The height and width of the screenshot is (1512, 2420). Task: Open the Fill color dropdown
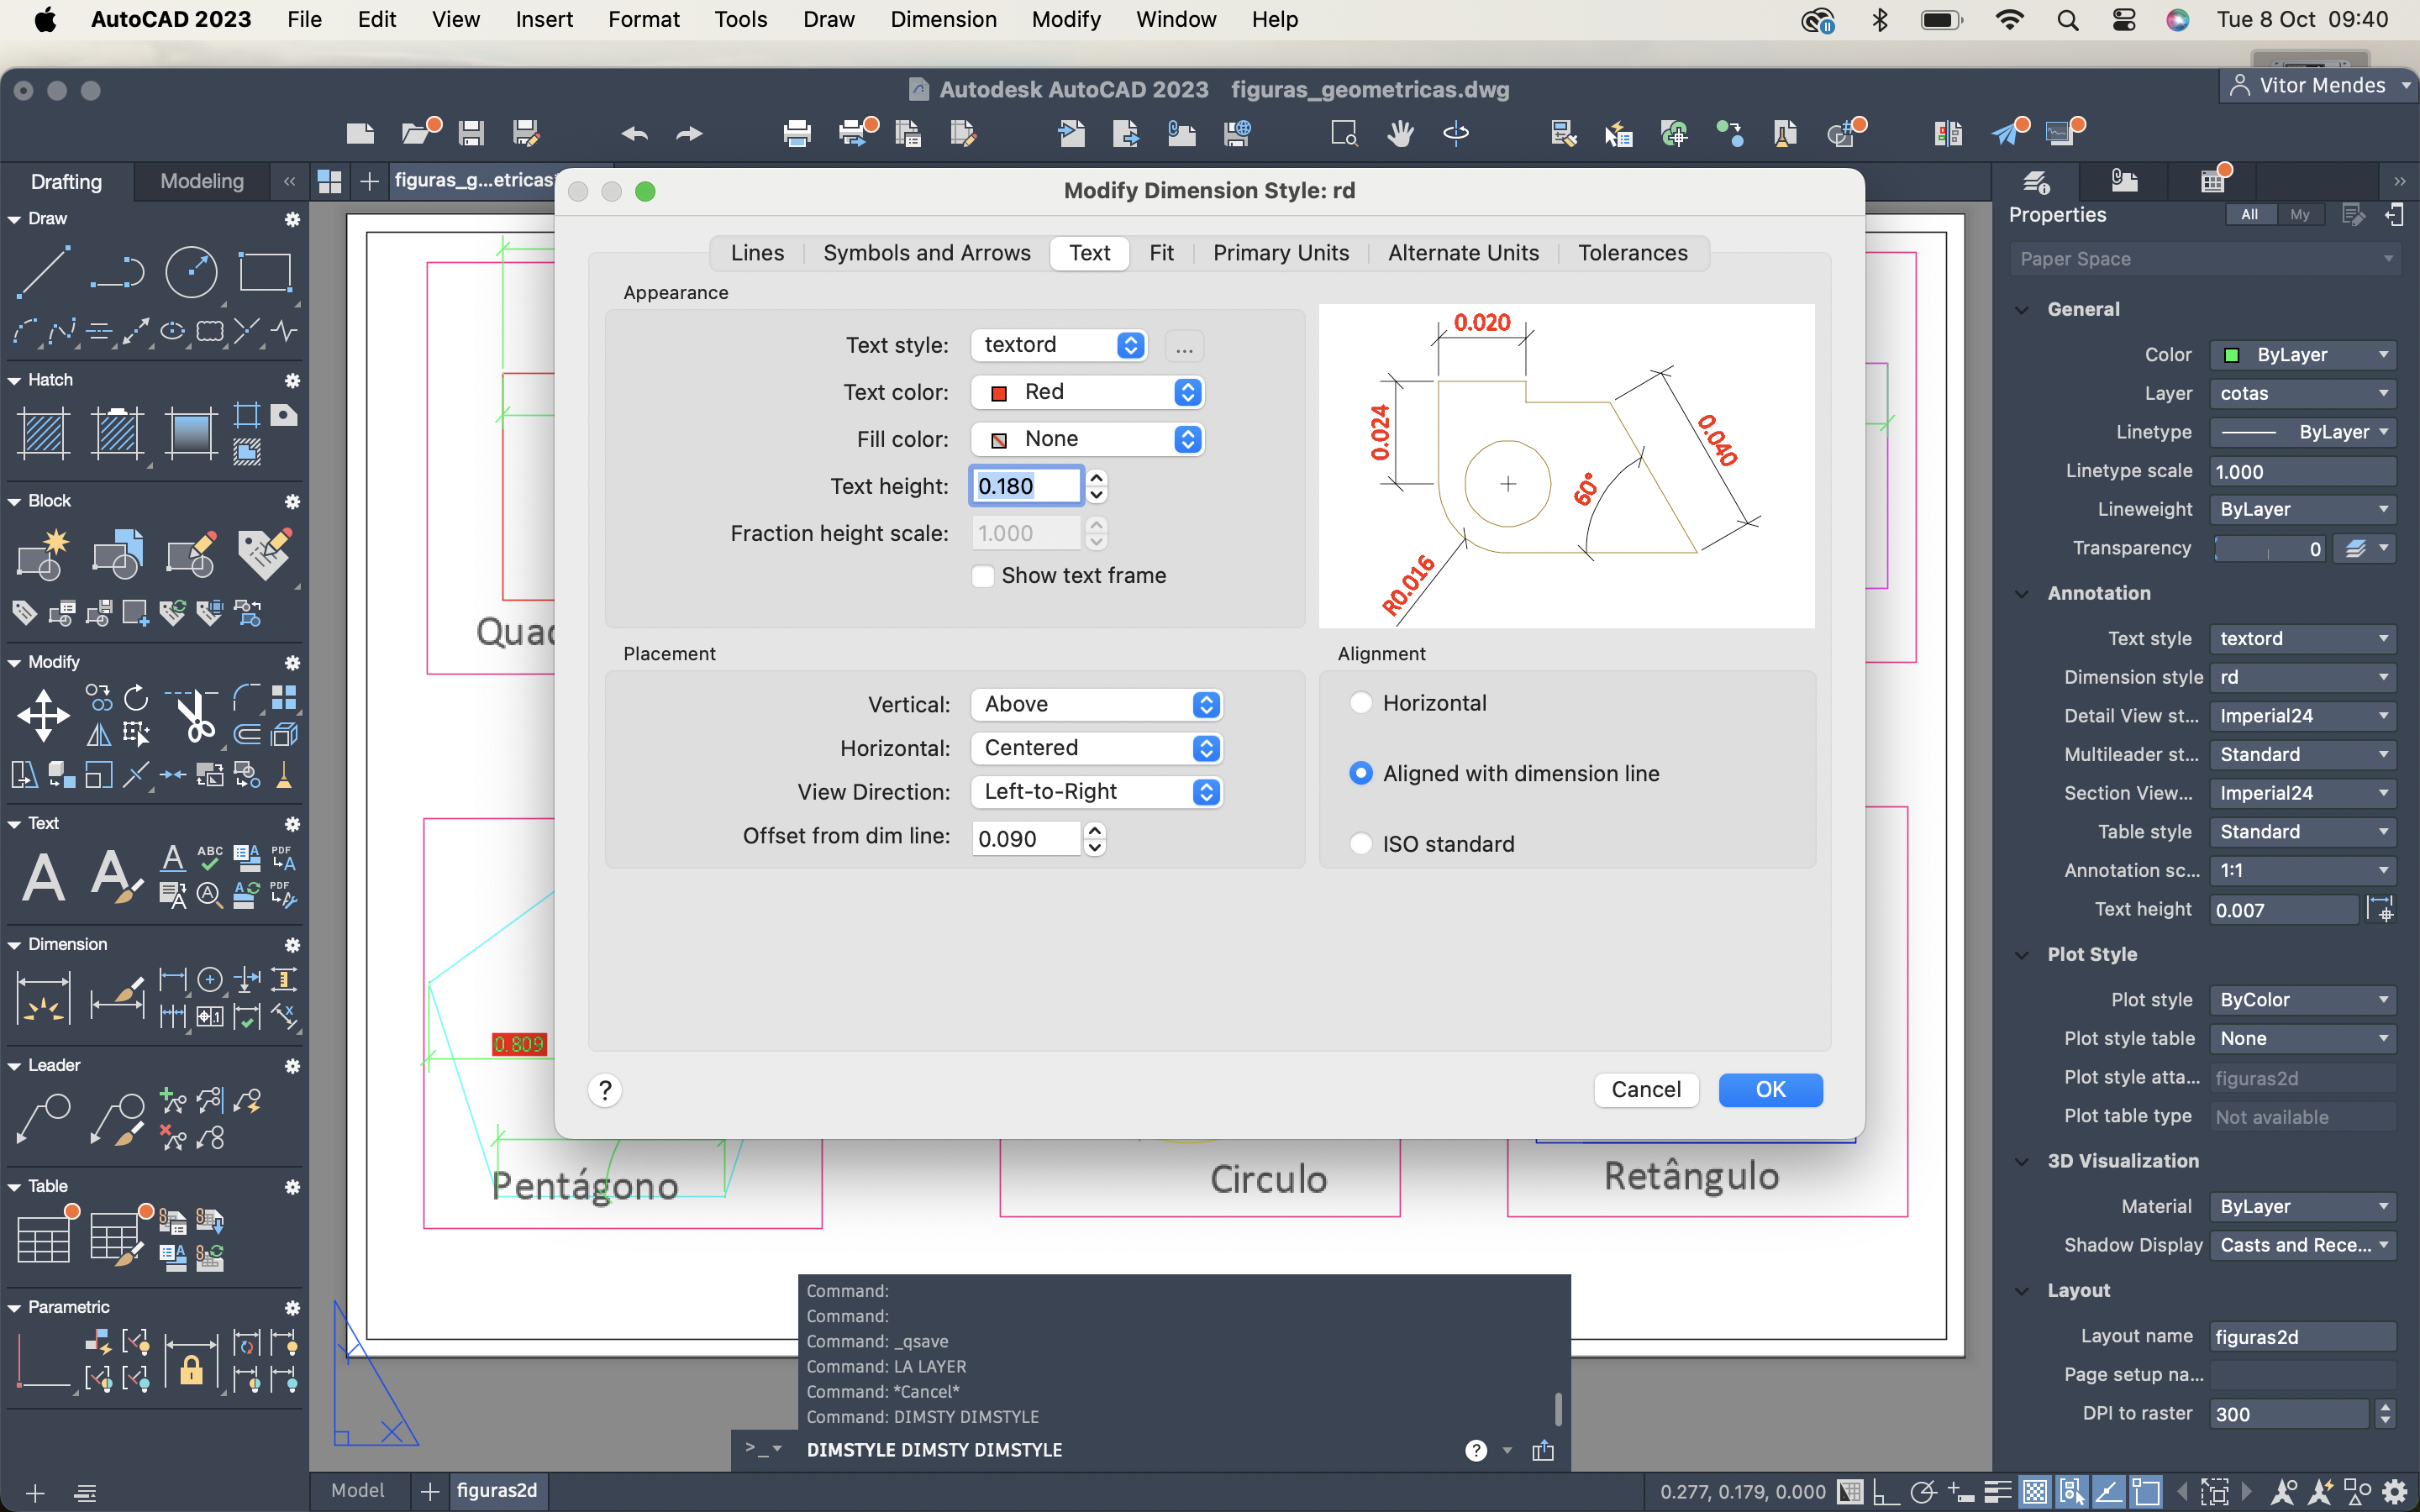pos(1087,439)
